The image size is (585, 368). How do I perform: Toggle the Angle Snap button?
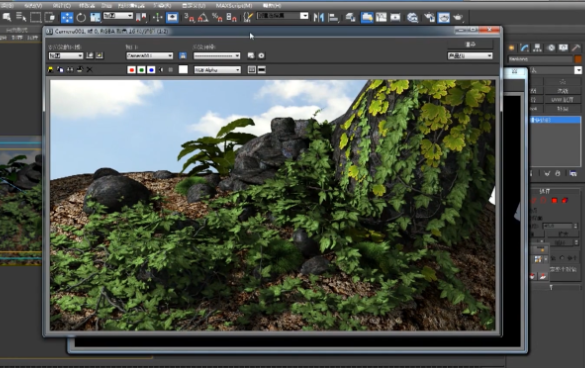point(203,17)
